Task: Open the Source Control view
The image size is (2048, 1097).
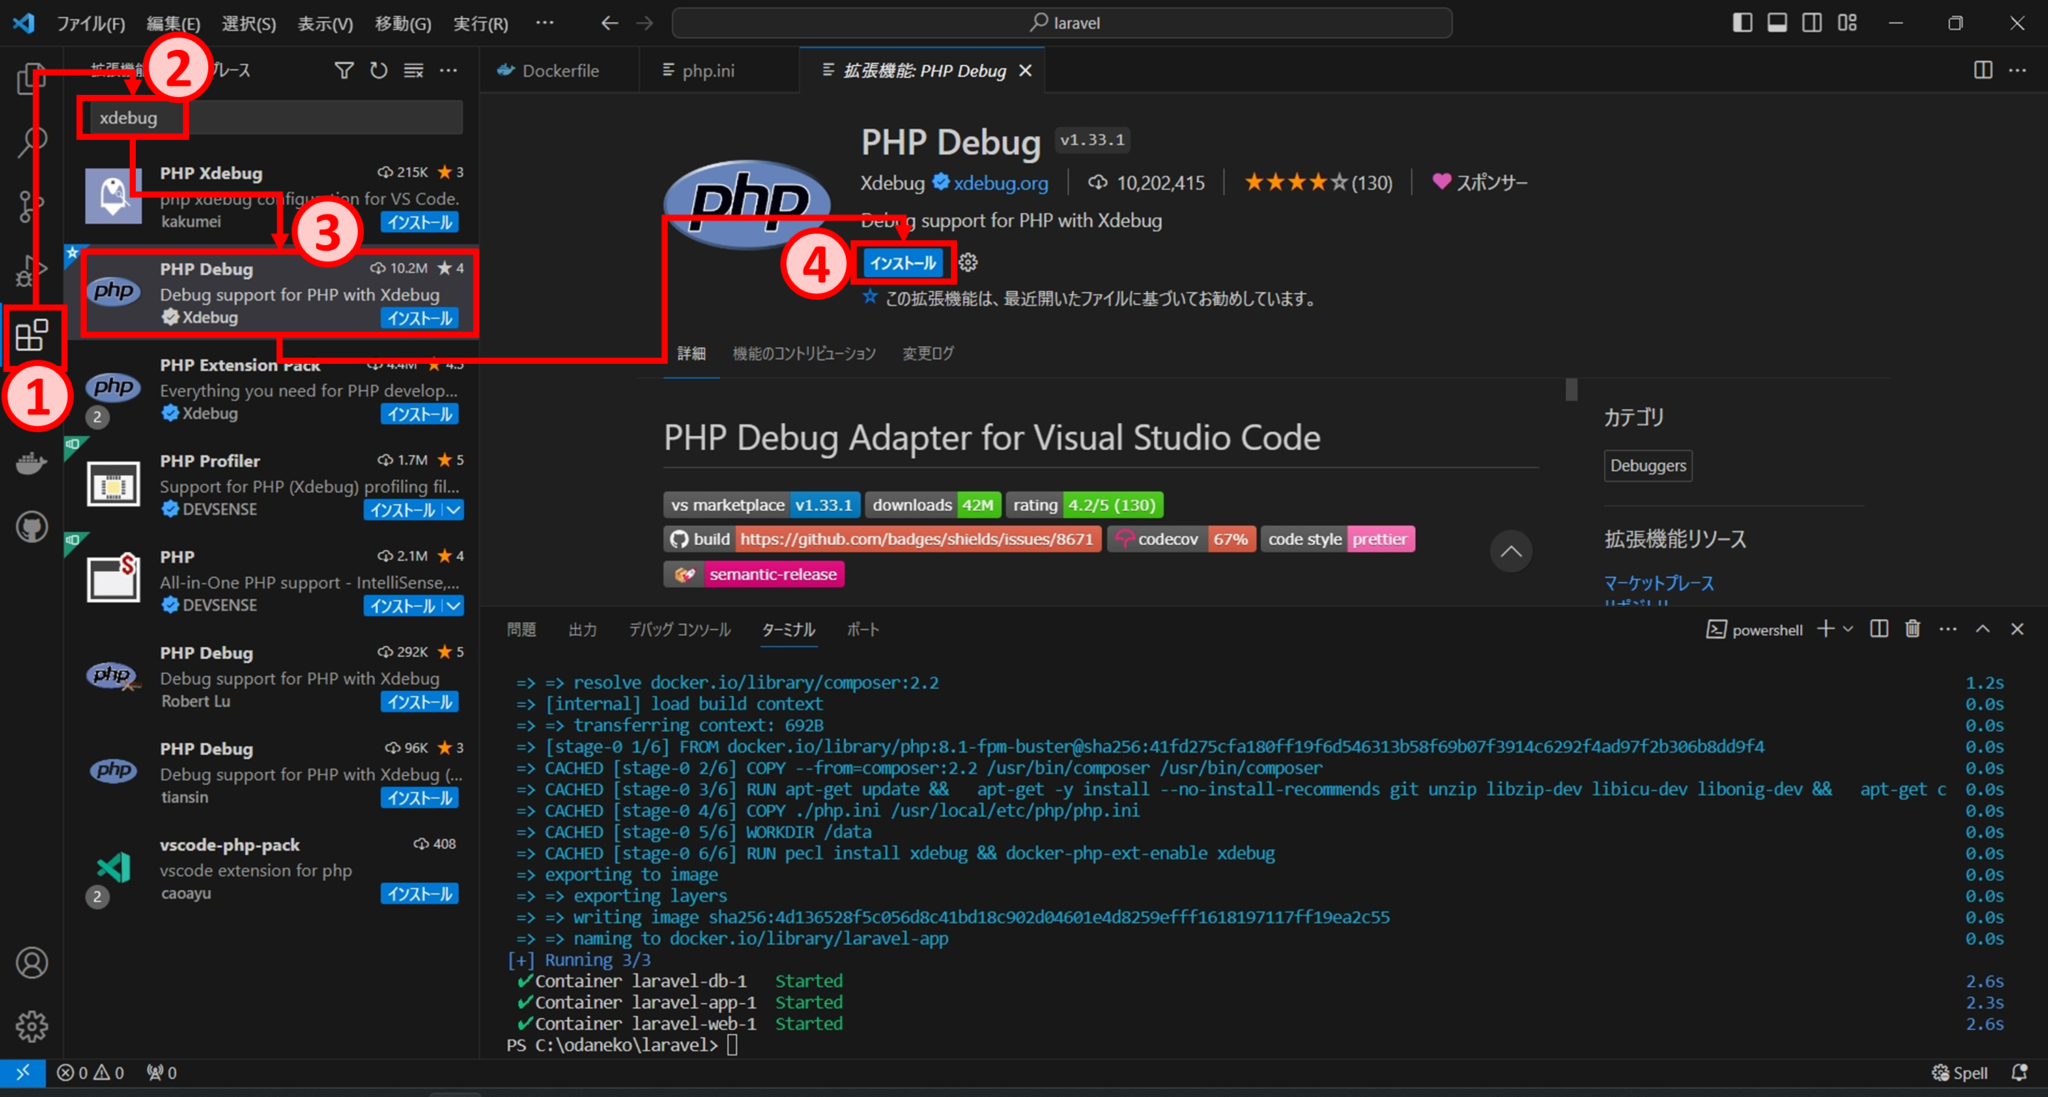Action: coord(33,205)
